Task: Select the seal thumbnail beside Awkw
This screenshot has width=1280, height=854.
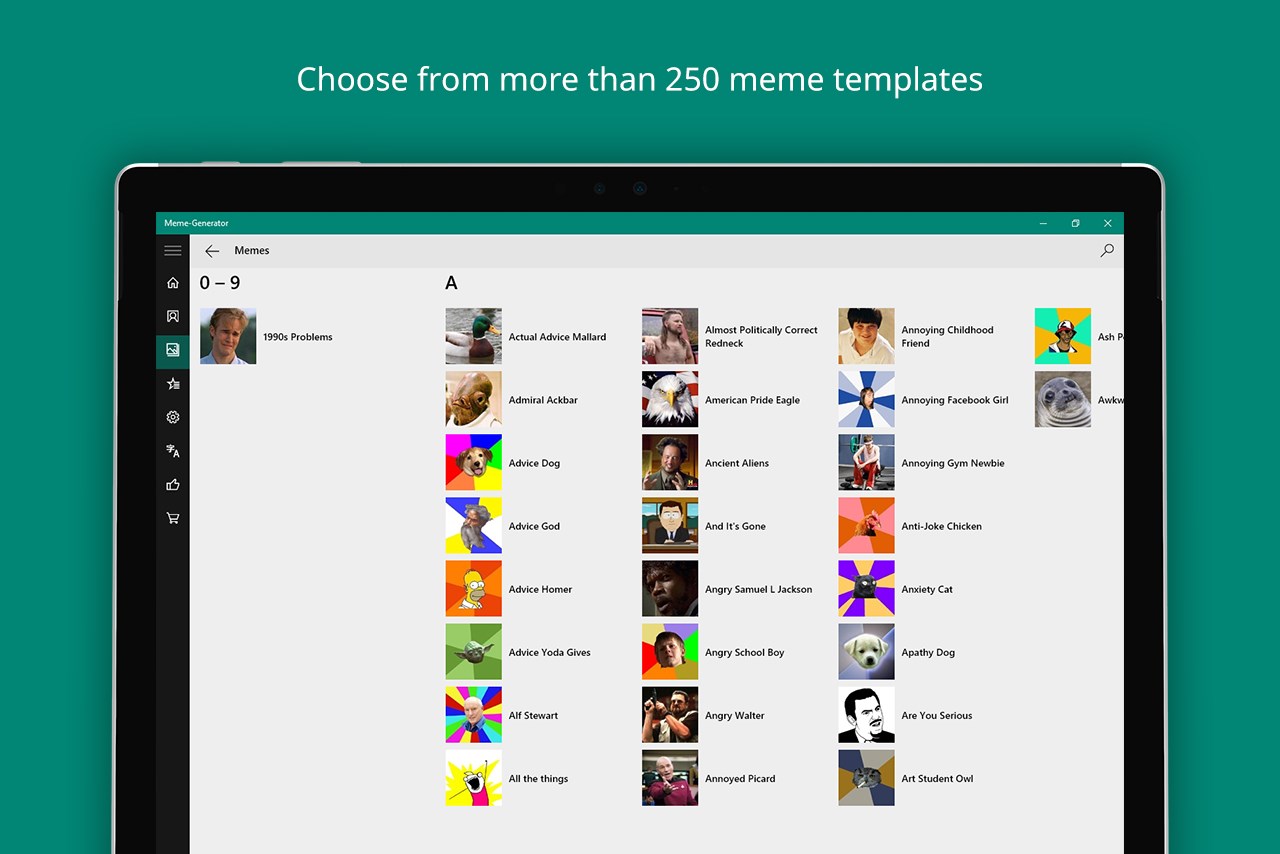Action: (1063, 399)
